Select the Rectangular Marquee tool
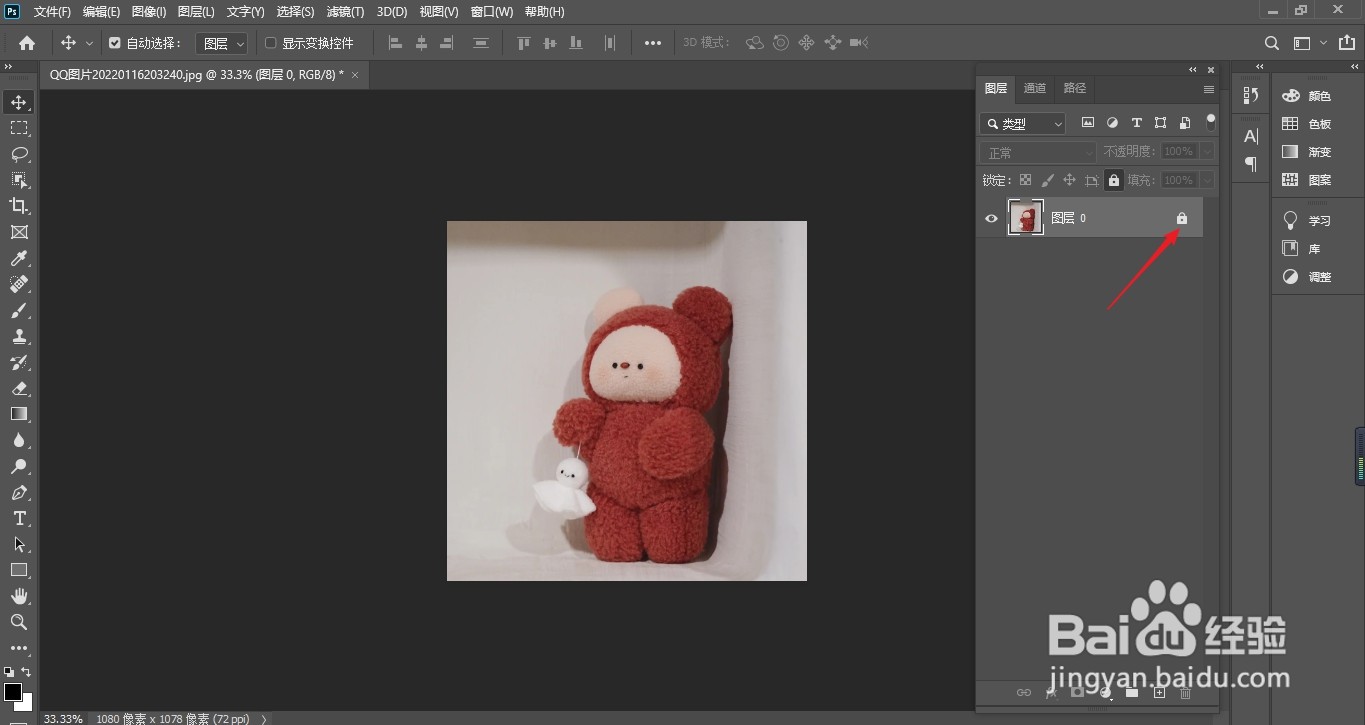 [x=19, y=128]
